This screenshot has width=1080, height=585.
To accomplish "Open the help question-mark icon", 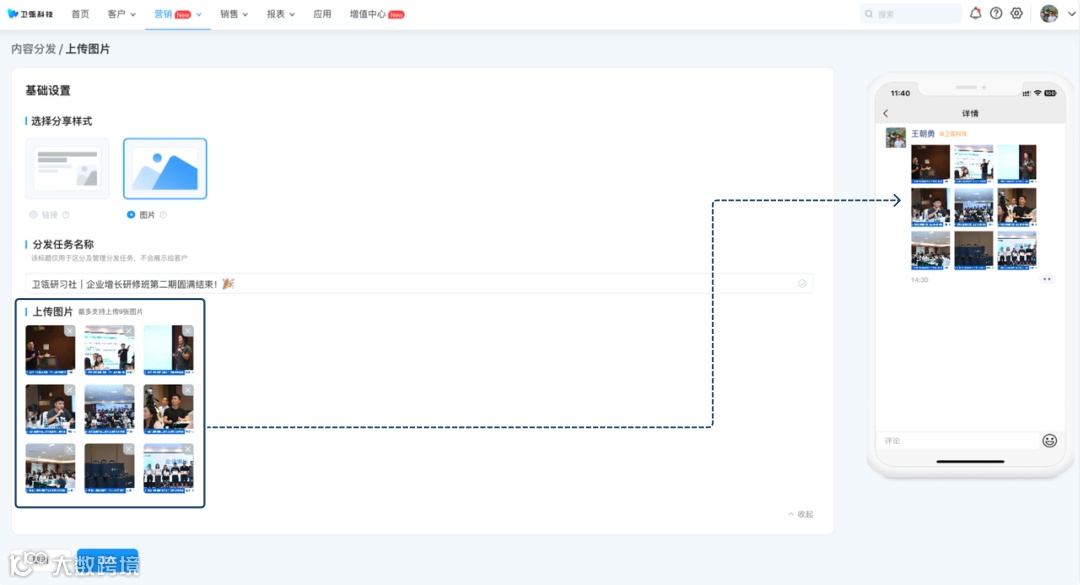I will click(996, 13).
